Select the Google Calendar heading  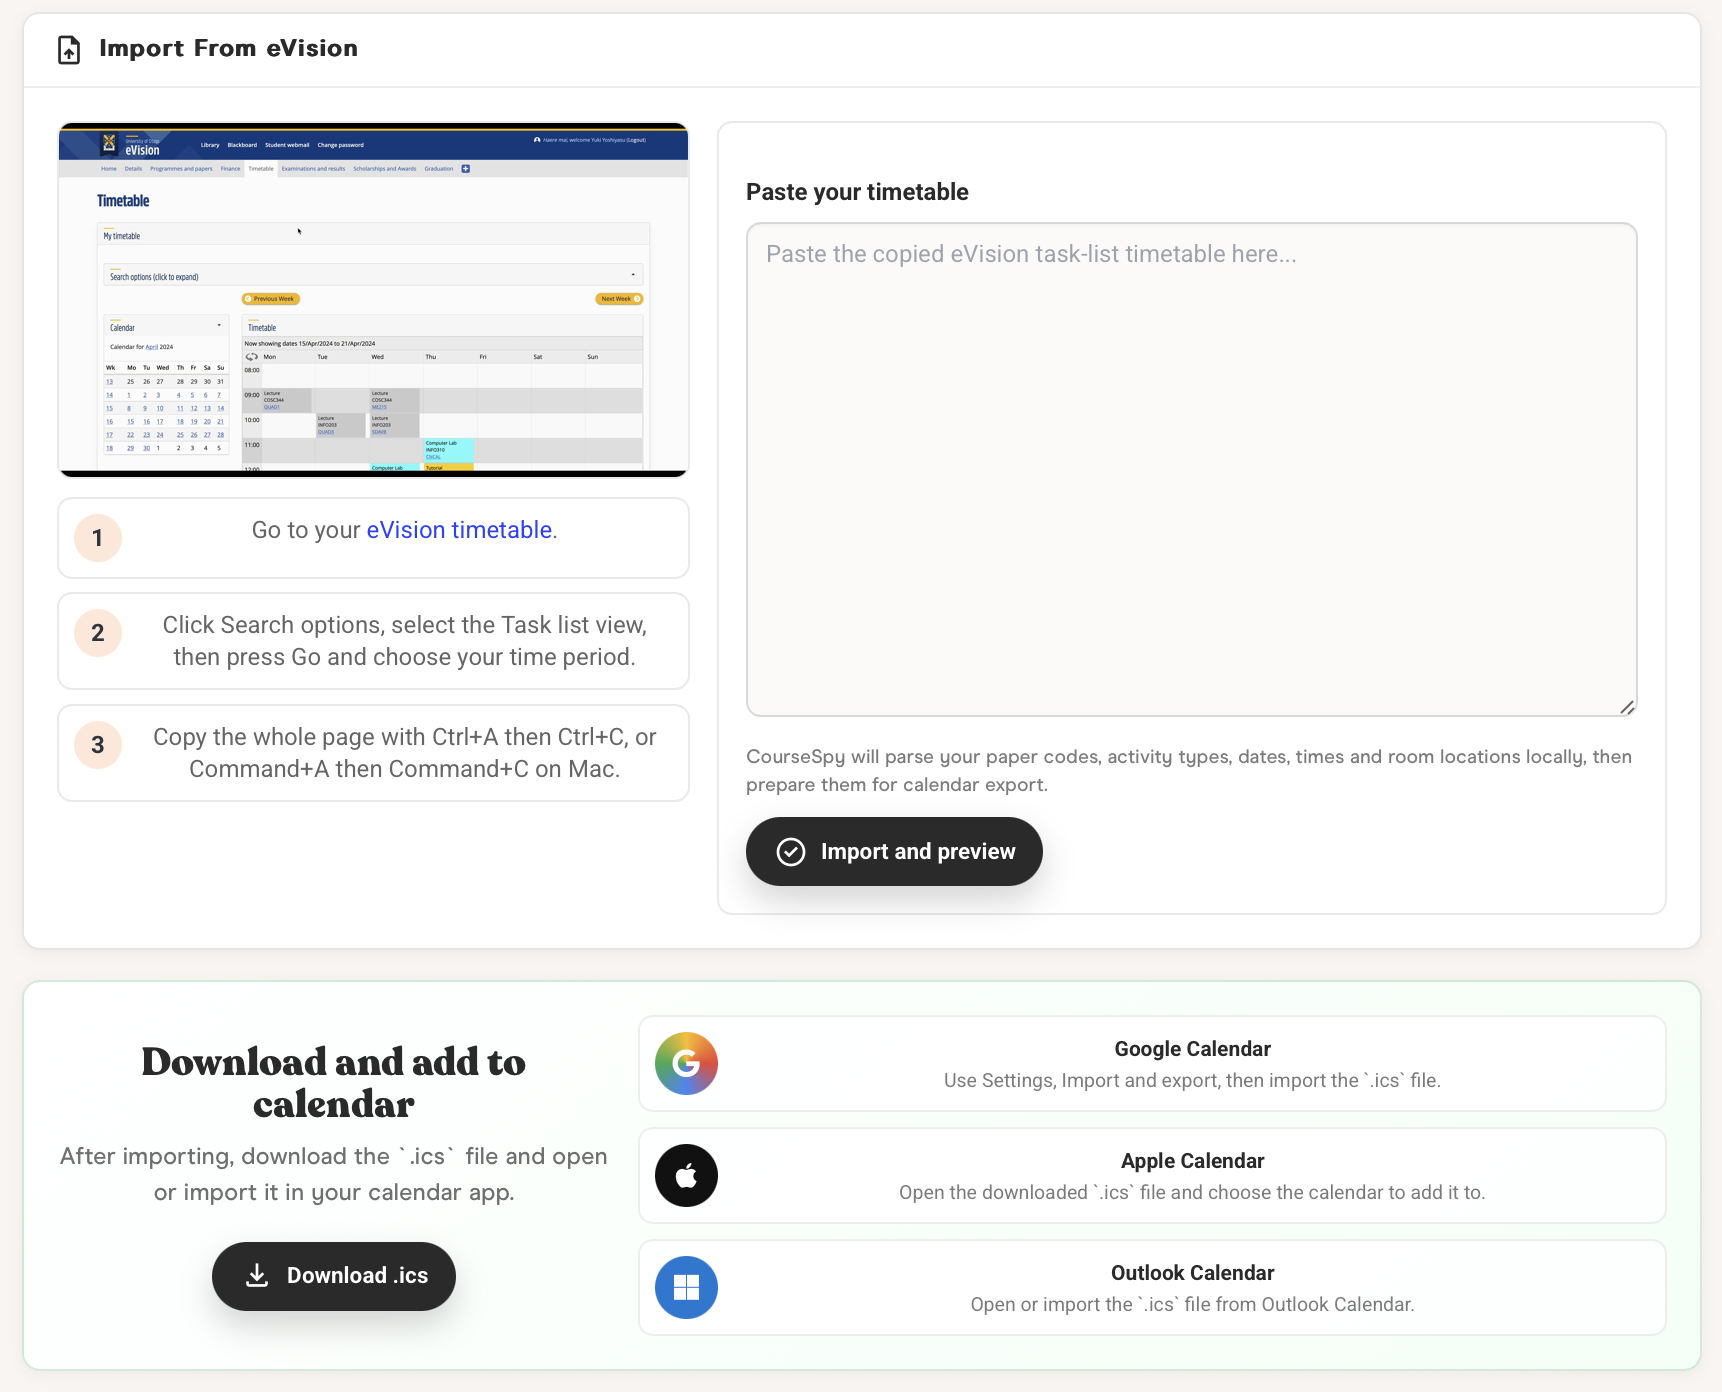pos(1192,1049)
